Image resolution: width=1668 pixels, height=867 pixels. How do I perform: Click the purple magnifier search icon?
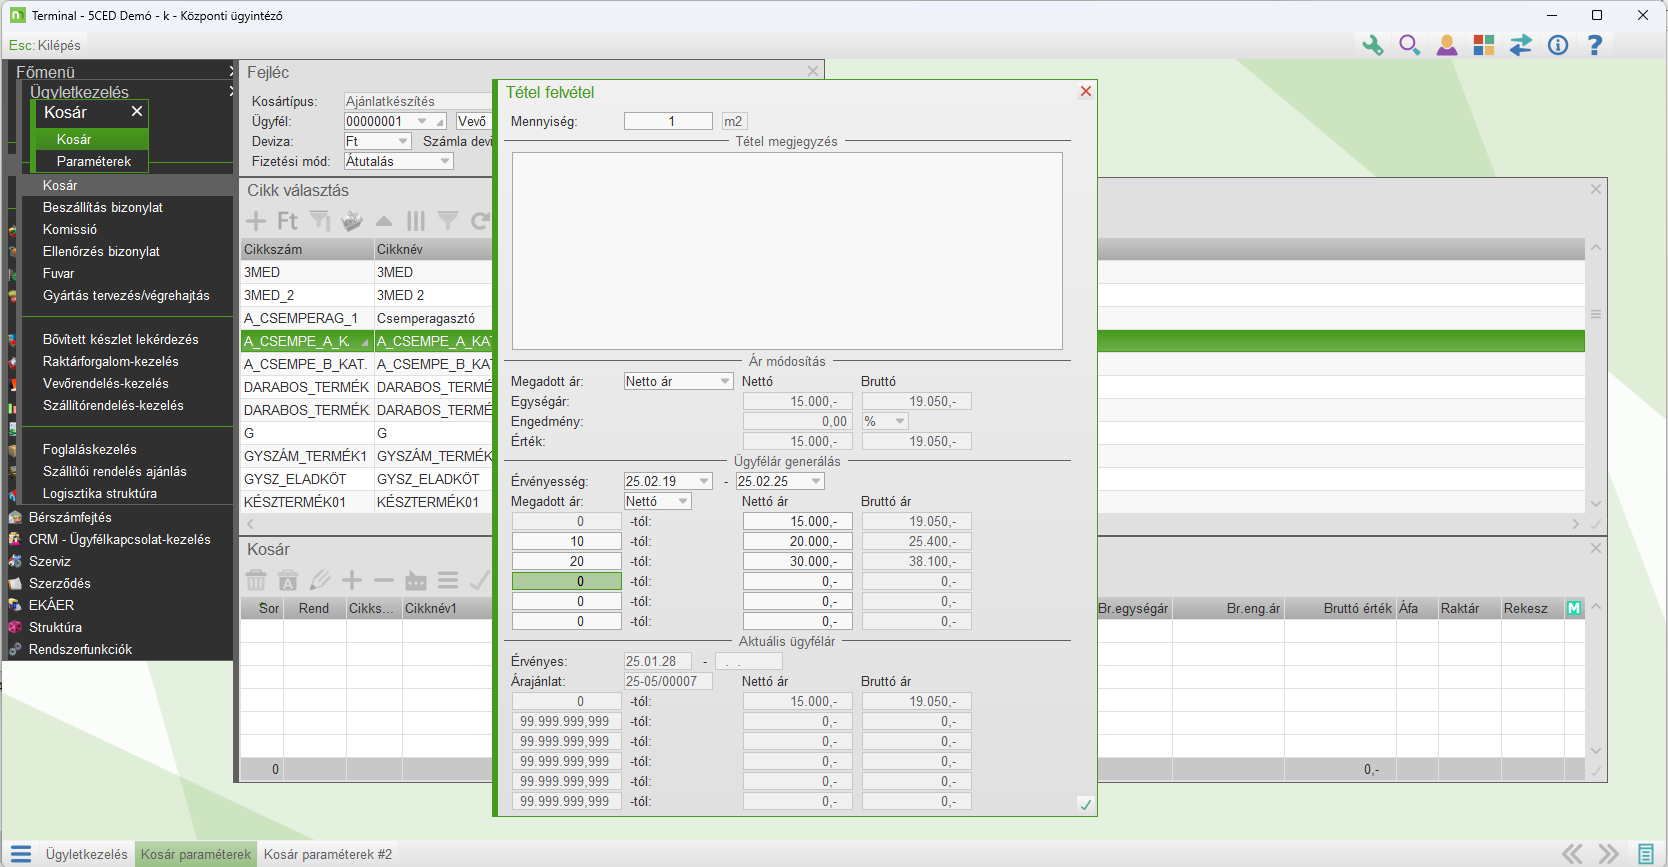pos(1409,45)
